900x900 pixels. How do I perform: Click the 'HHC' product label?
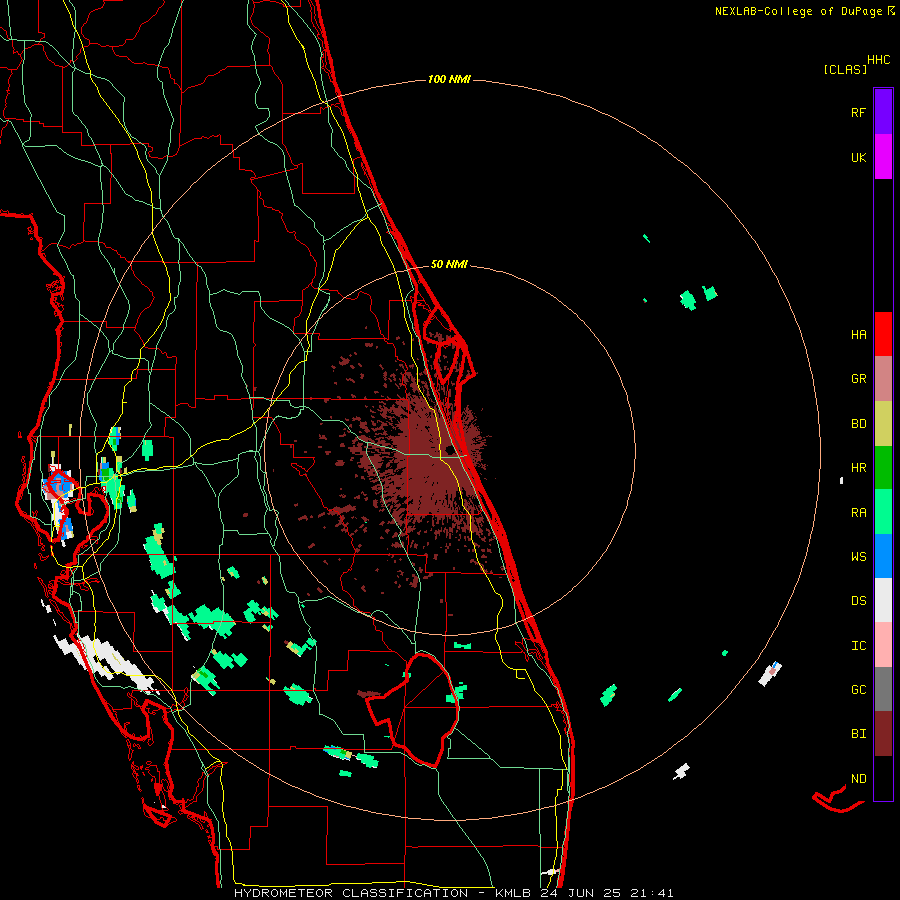click(x=879, y=60)
